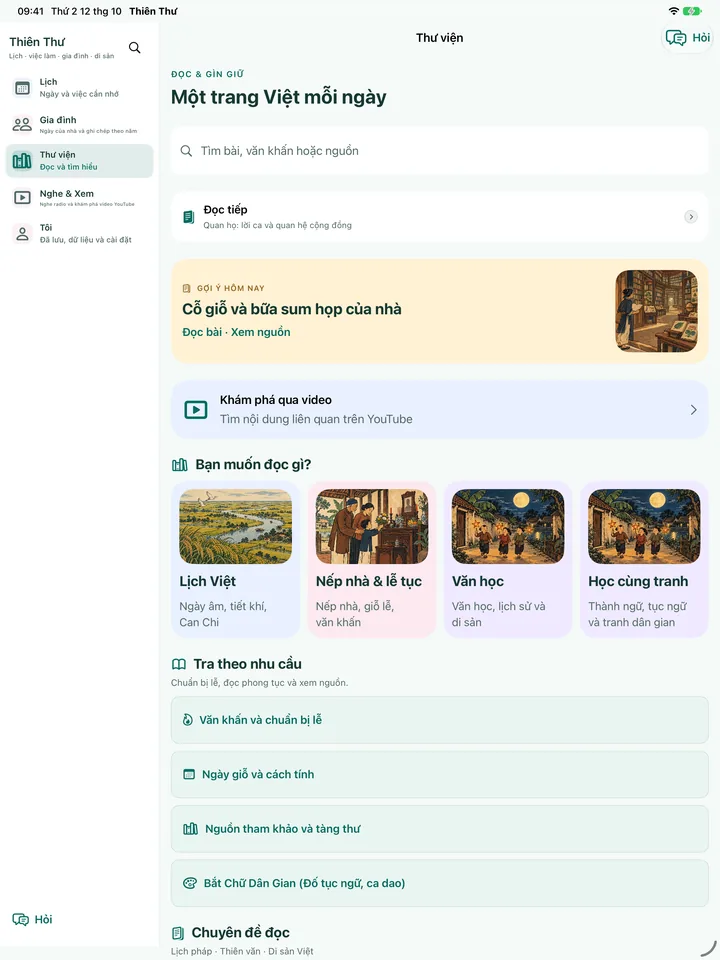Click the Xem nguồn link
This screenshot has height=960, width=720.
pos(261,332)
